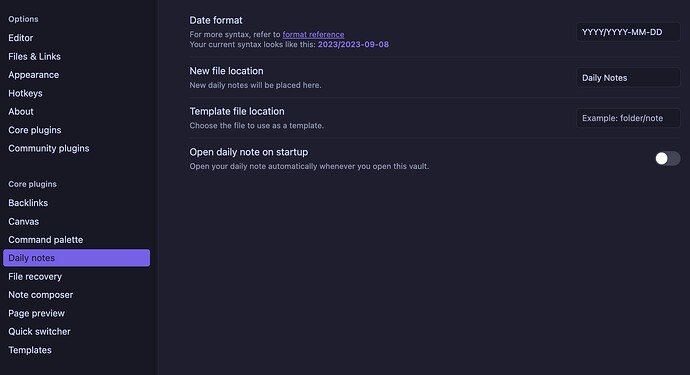
Task: Toggle Open daily note on startup
Action: (667, 158)
